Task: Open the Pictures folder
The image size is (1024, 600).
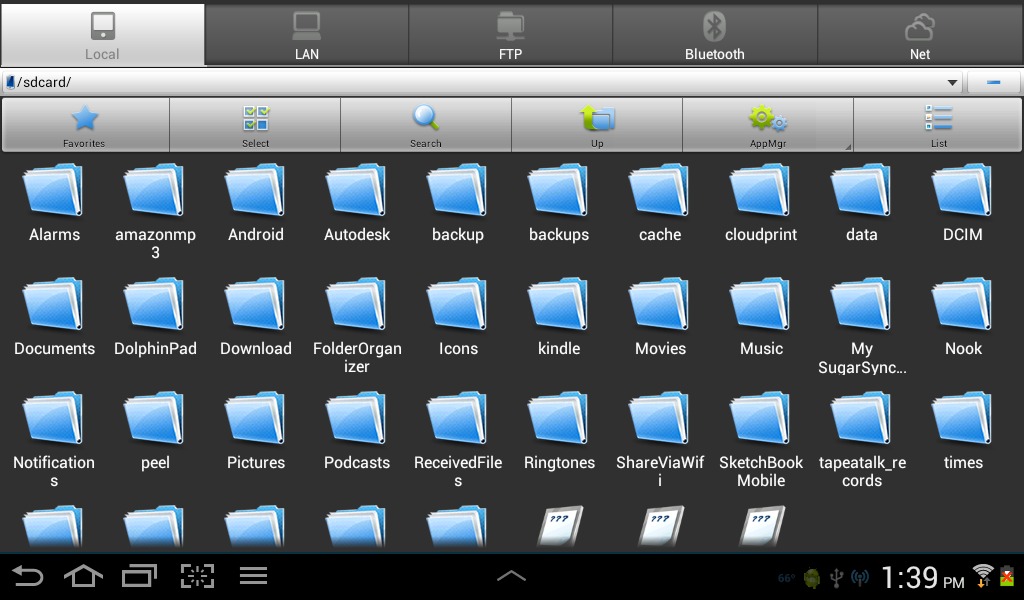Action: pos(256,431)
